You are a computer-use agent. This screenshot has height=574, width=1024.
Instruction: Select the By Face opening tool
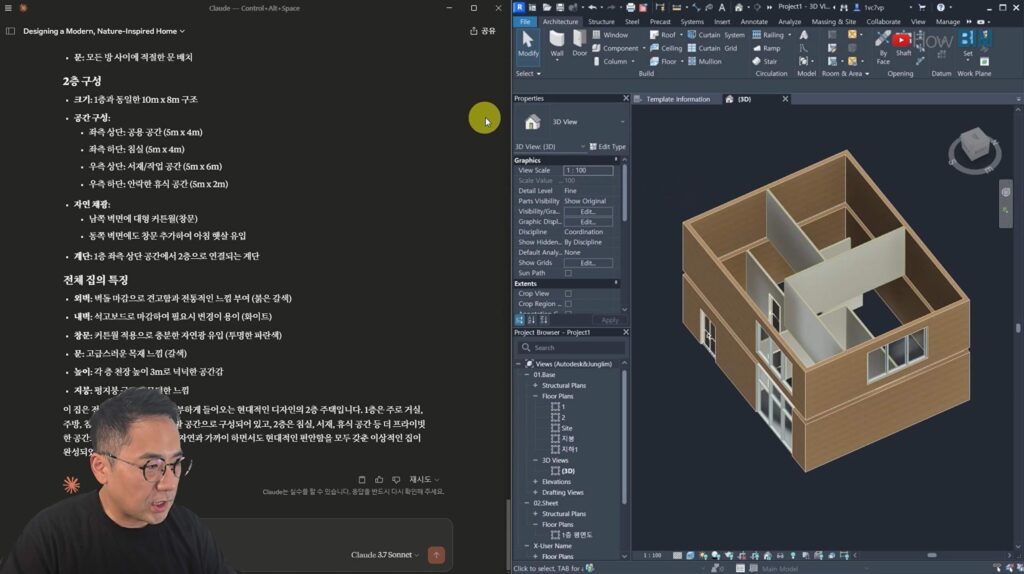(x=883, y=43)
